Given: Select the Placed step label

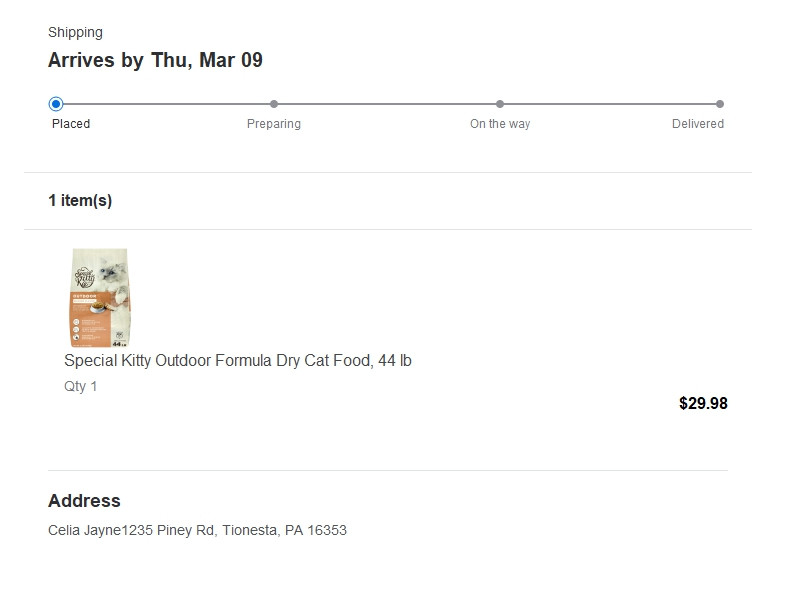Looking at the screenshot, I should [x=71, y=124].
